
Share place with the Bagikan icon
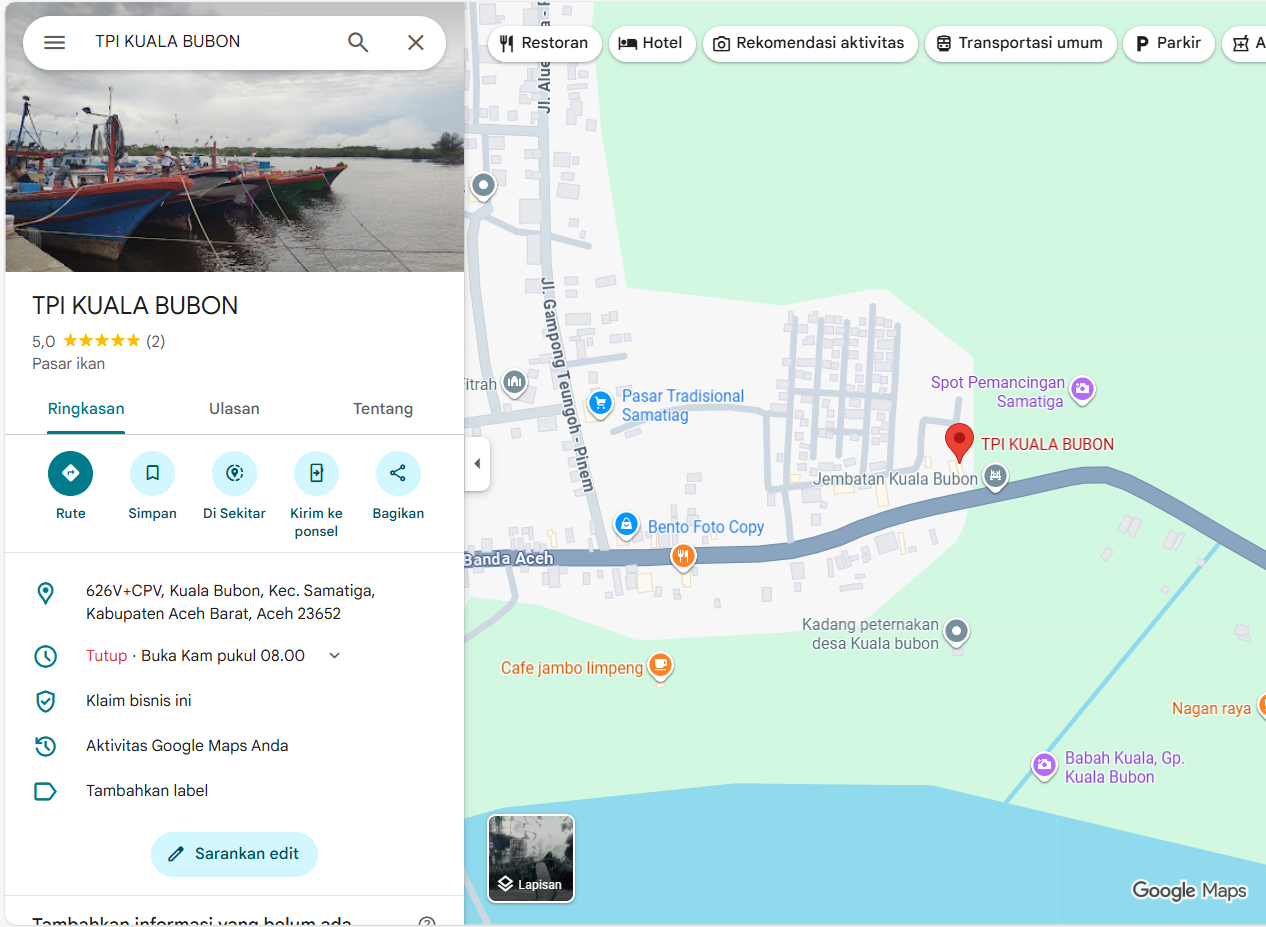(398, 473)
